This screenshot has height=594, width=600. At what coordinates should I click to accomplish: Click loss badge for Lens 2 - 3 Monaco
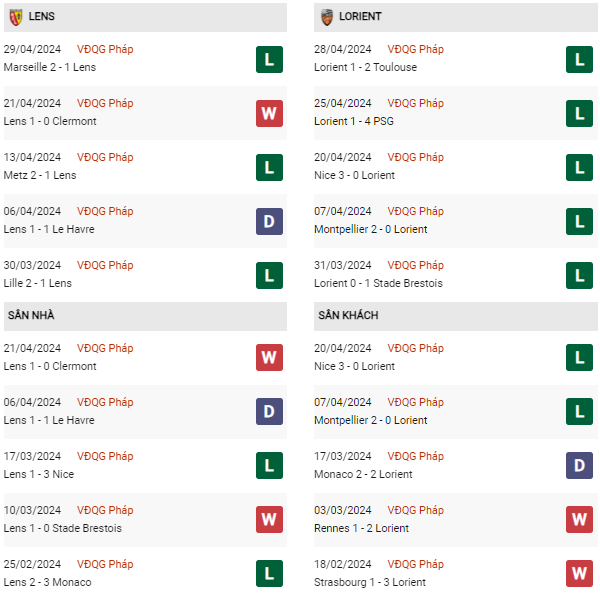[x=269, y=574]
